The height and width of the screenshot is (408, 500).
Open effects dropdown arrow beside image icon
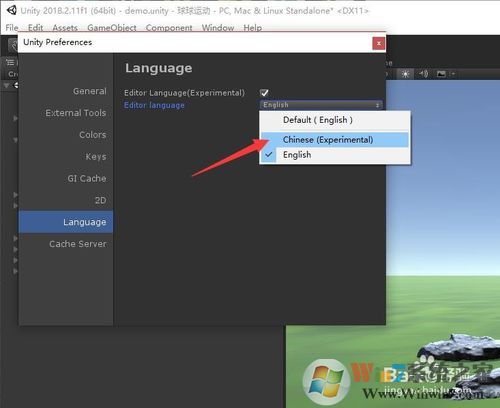[x=453, y=74]
